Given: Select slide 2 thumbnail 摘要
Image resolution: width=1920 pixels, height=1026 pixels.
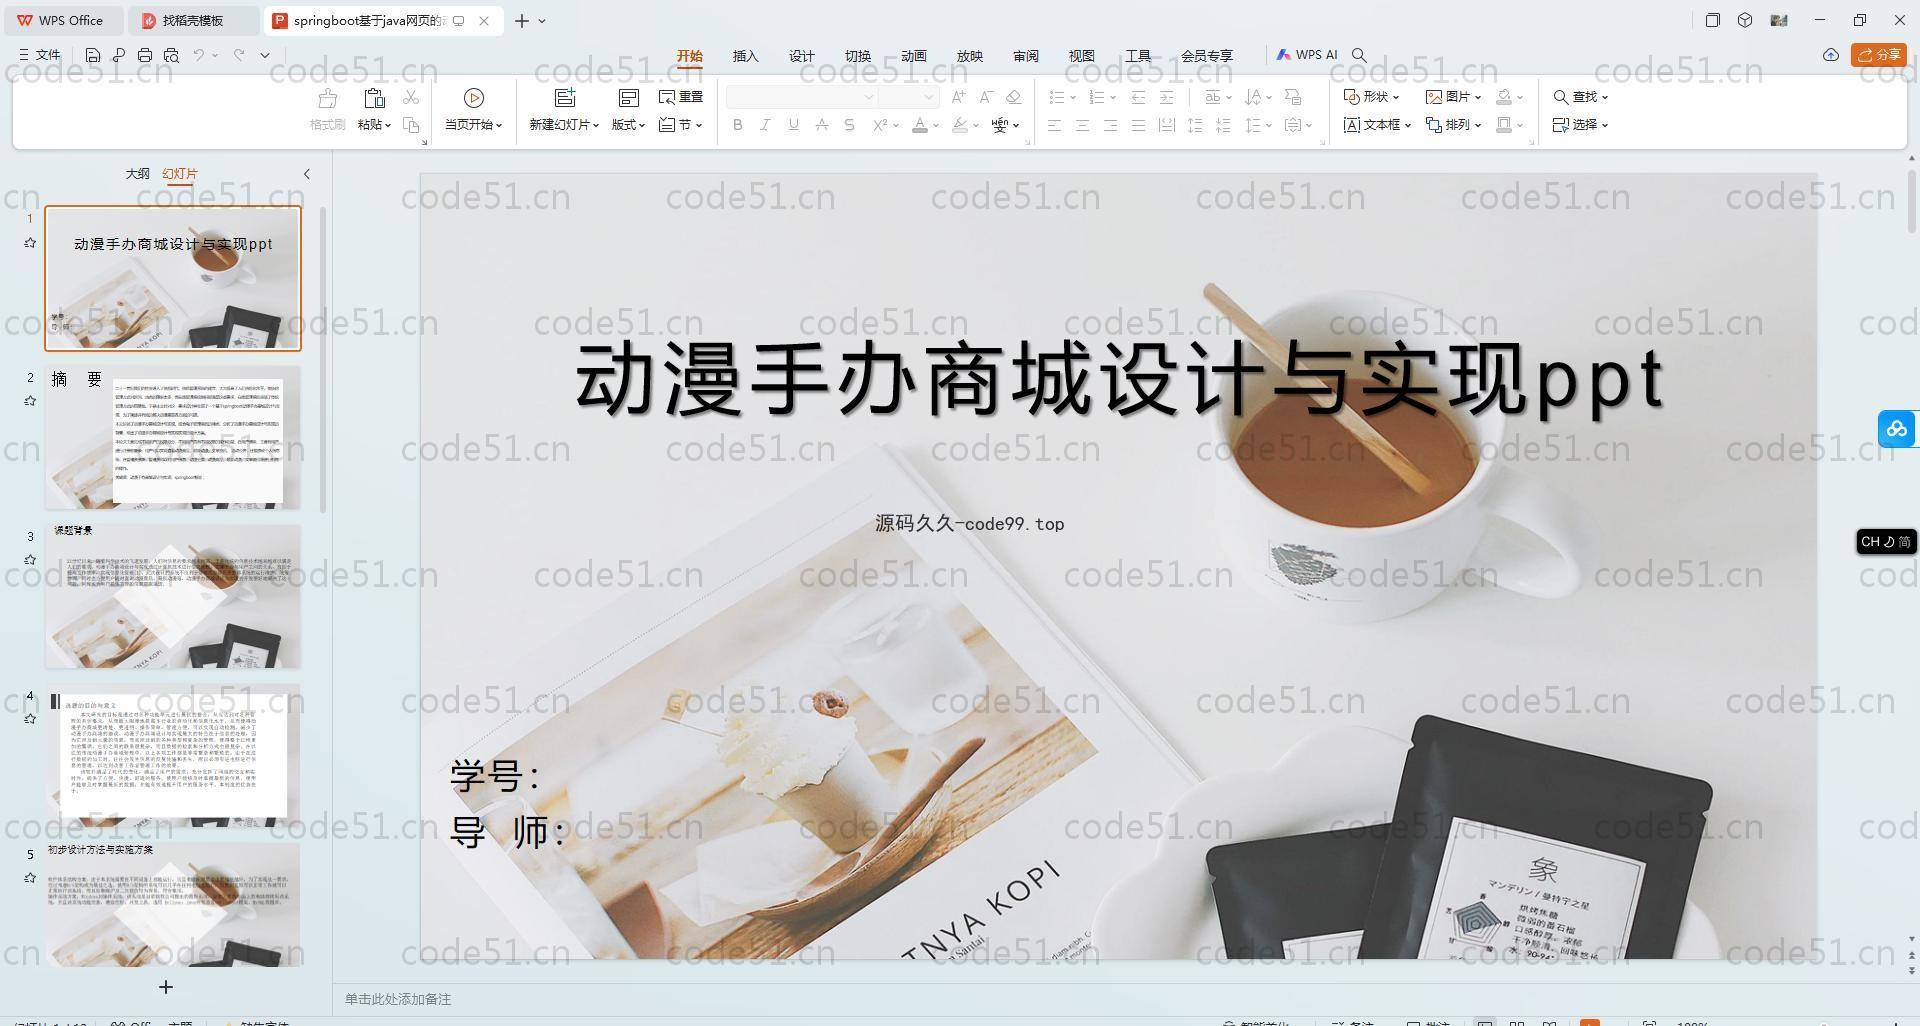Looking at the screenshot, I should tap(173, 438).
